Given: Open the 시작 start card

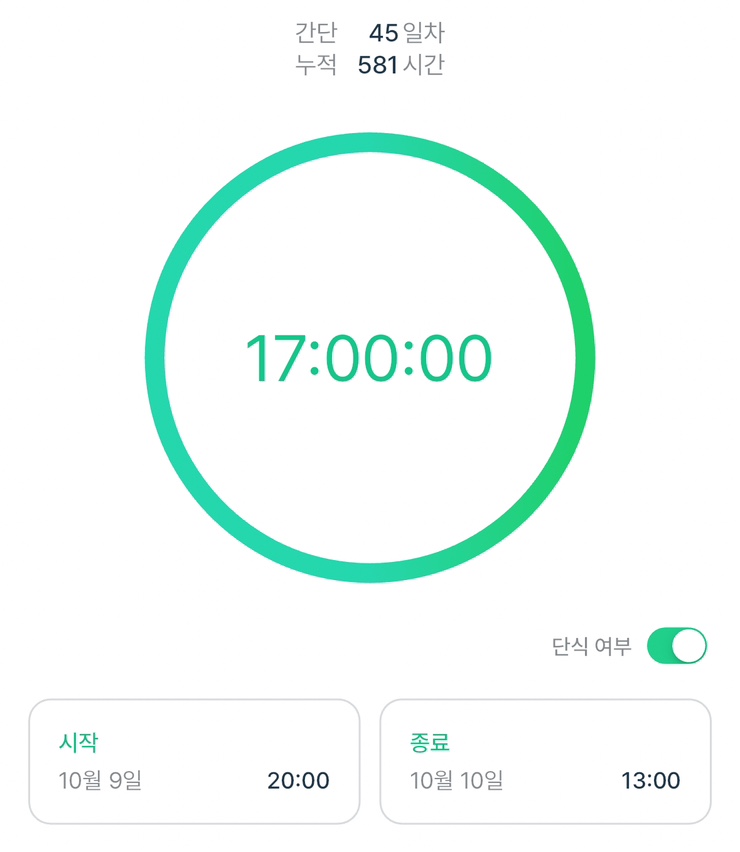Looking at the screenshot, I should pyautogui.click(x=194, y=760).
